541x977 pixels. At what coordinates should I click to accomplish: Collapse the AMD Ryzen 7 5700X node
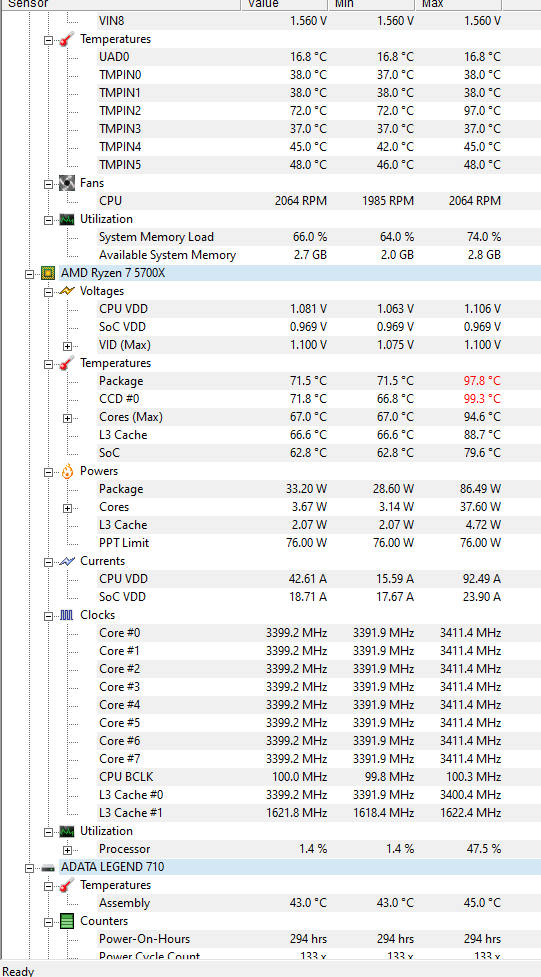(x=29, y=274)
